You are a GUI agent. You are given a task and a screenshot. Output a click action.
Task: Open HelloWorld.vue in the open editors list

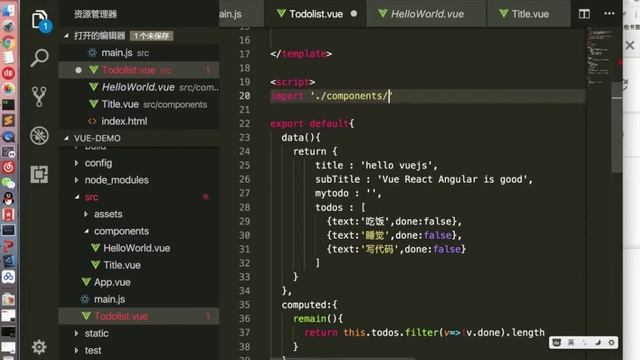tap(139, 87)
